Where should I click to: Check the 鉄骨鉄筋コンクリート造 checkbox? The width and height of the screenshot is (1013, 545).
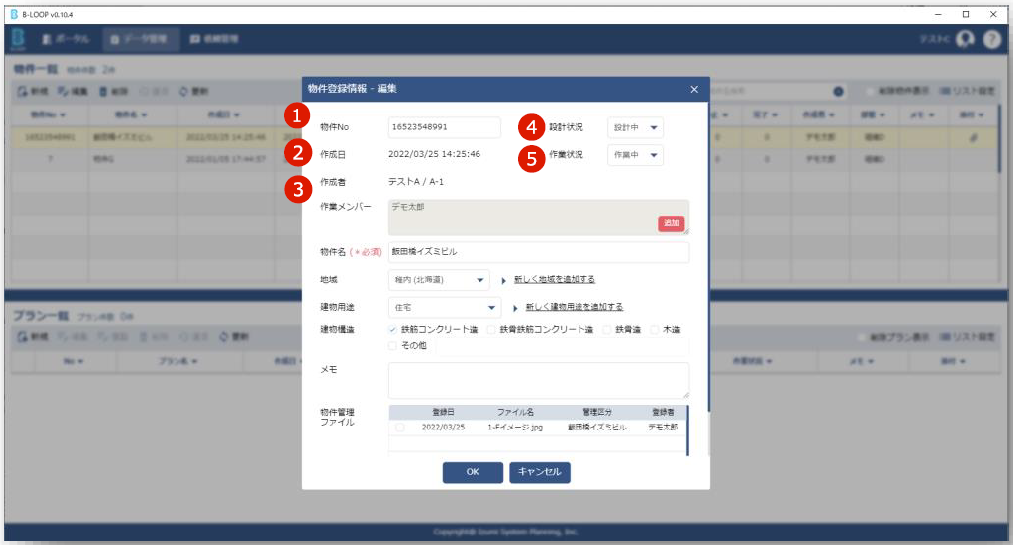coord(491,330)
